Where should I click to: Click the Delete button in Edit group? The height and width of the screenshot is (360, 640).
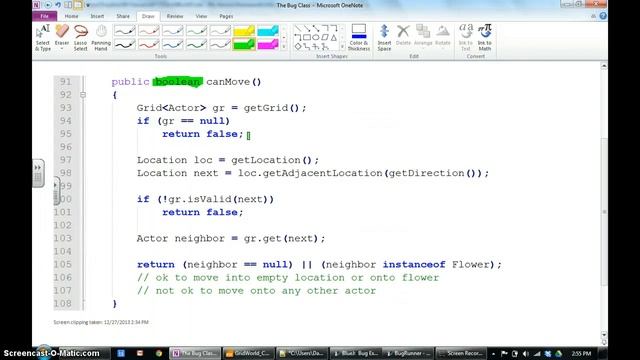click(403, 35)
